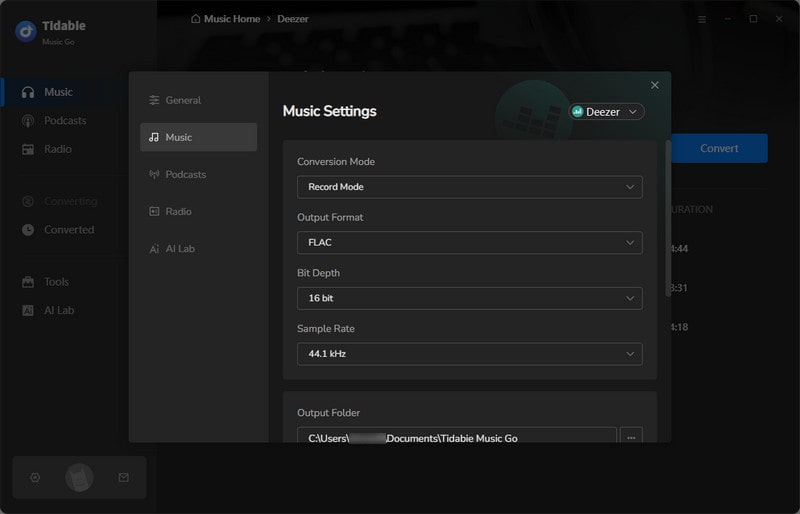The width and height of the screenshot is (800, 514).
Task: Click the home icon in breadcrumb
Action: coord(195,18)
